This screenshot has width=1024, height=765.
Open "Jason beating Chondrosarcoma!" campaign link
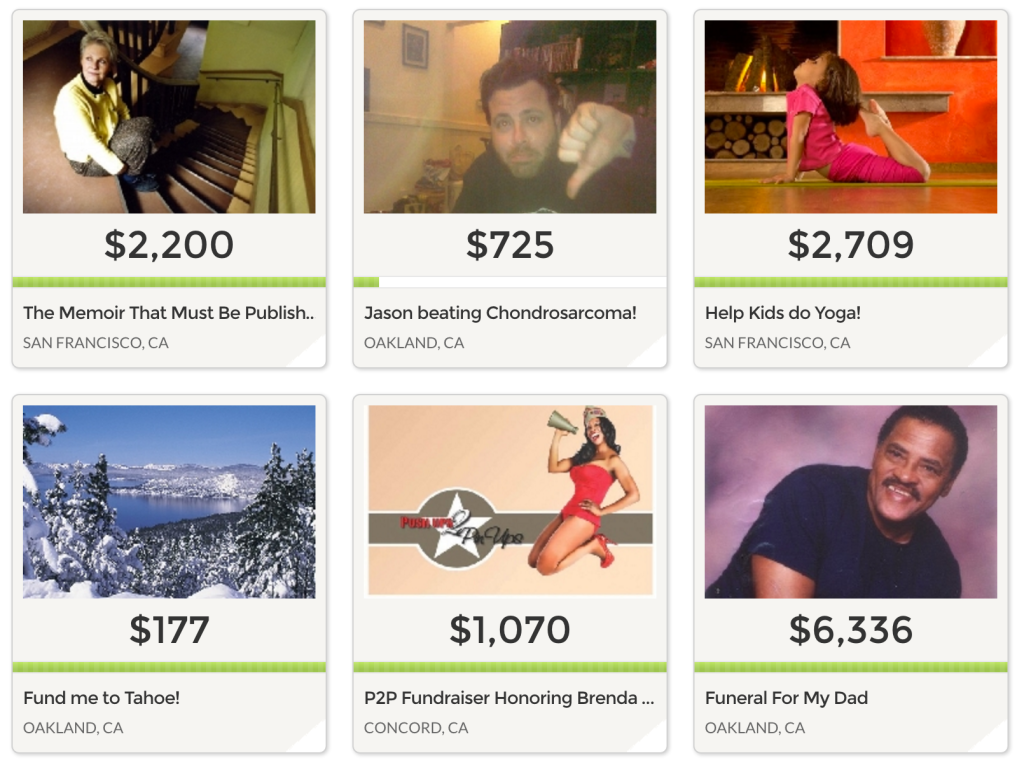500,313
